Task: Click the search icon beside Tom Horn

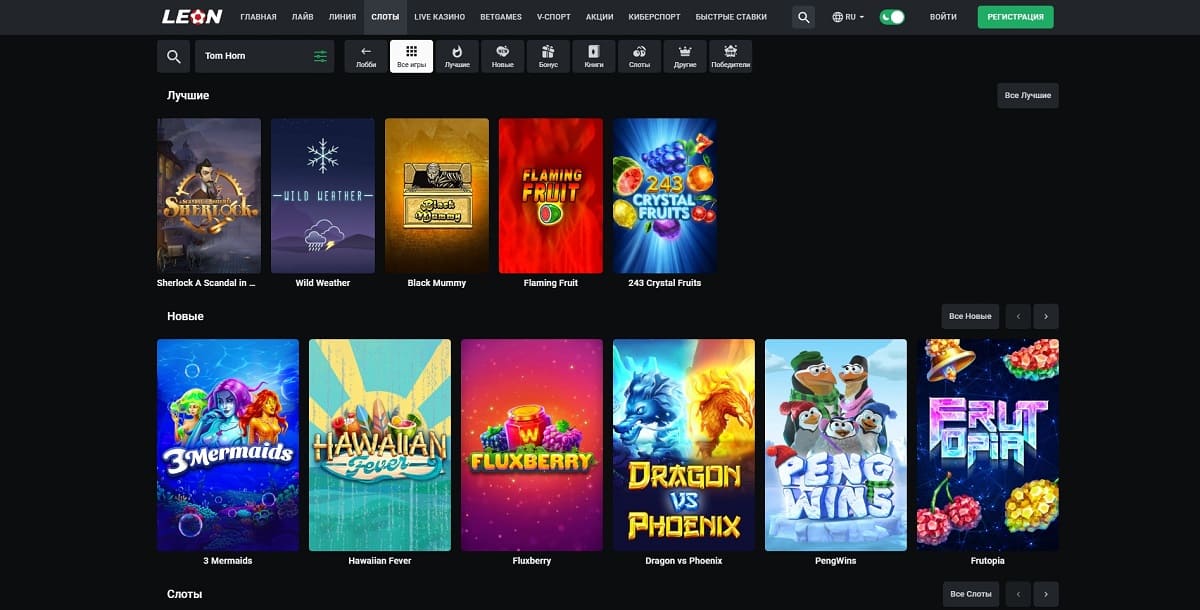Action: [174, 56]
